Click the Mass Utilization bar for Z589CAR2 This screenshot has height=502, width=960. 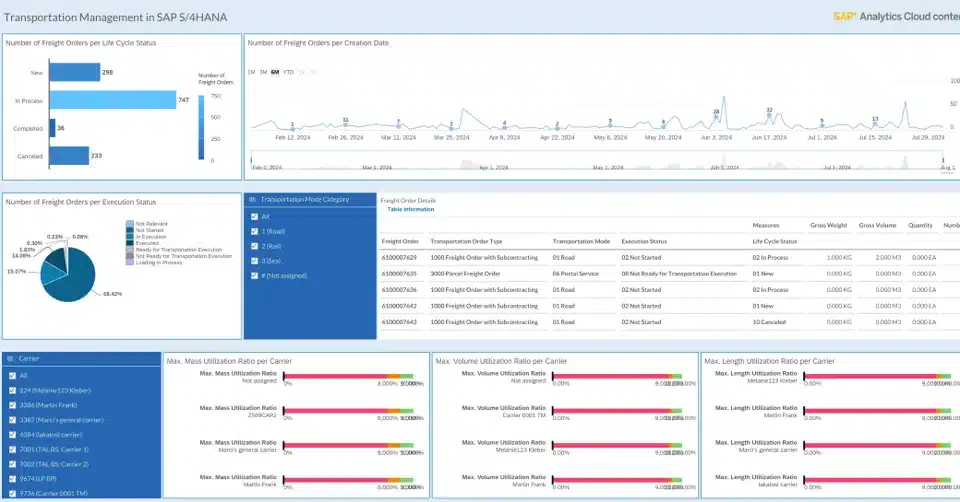click(348, 411)
